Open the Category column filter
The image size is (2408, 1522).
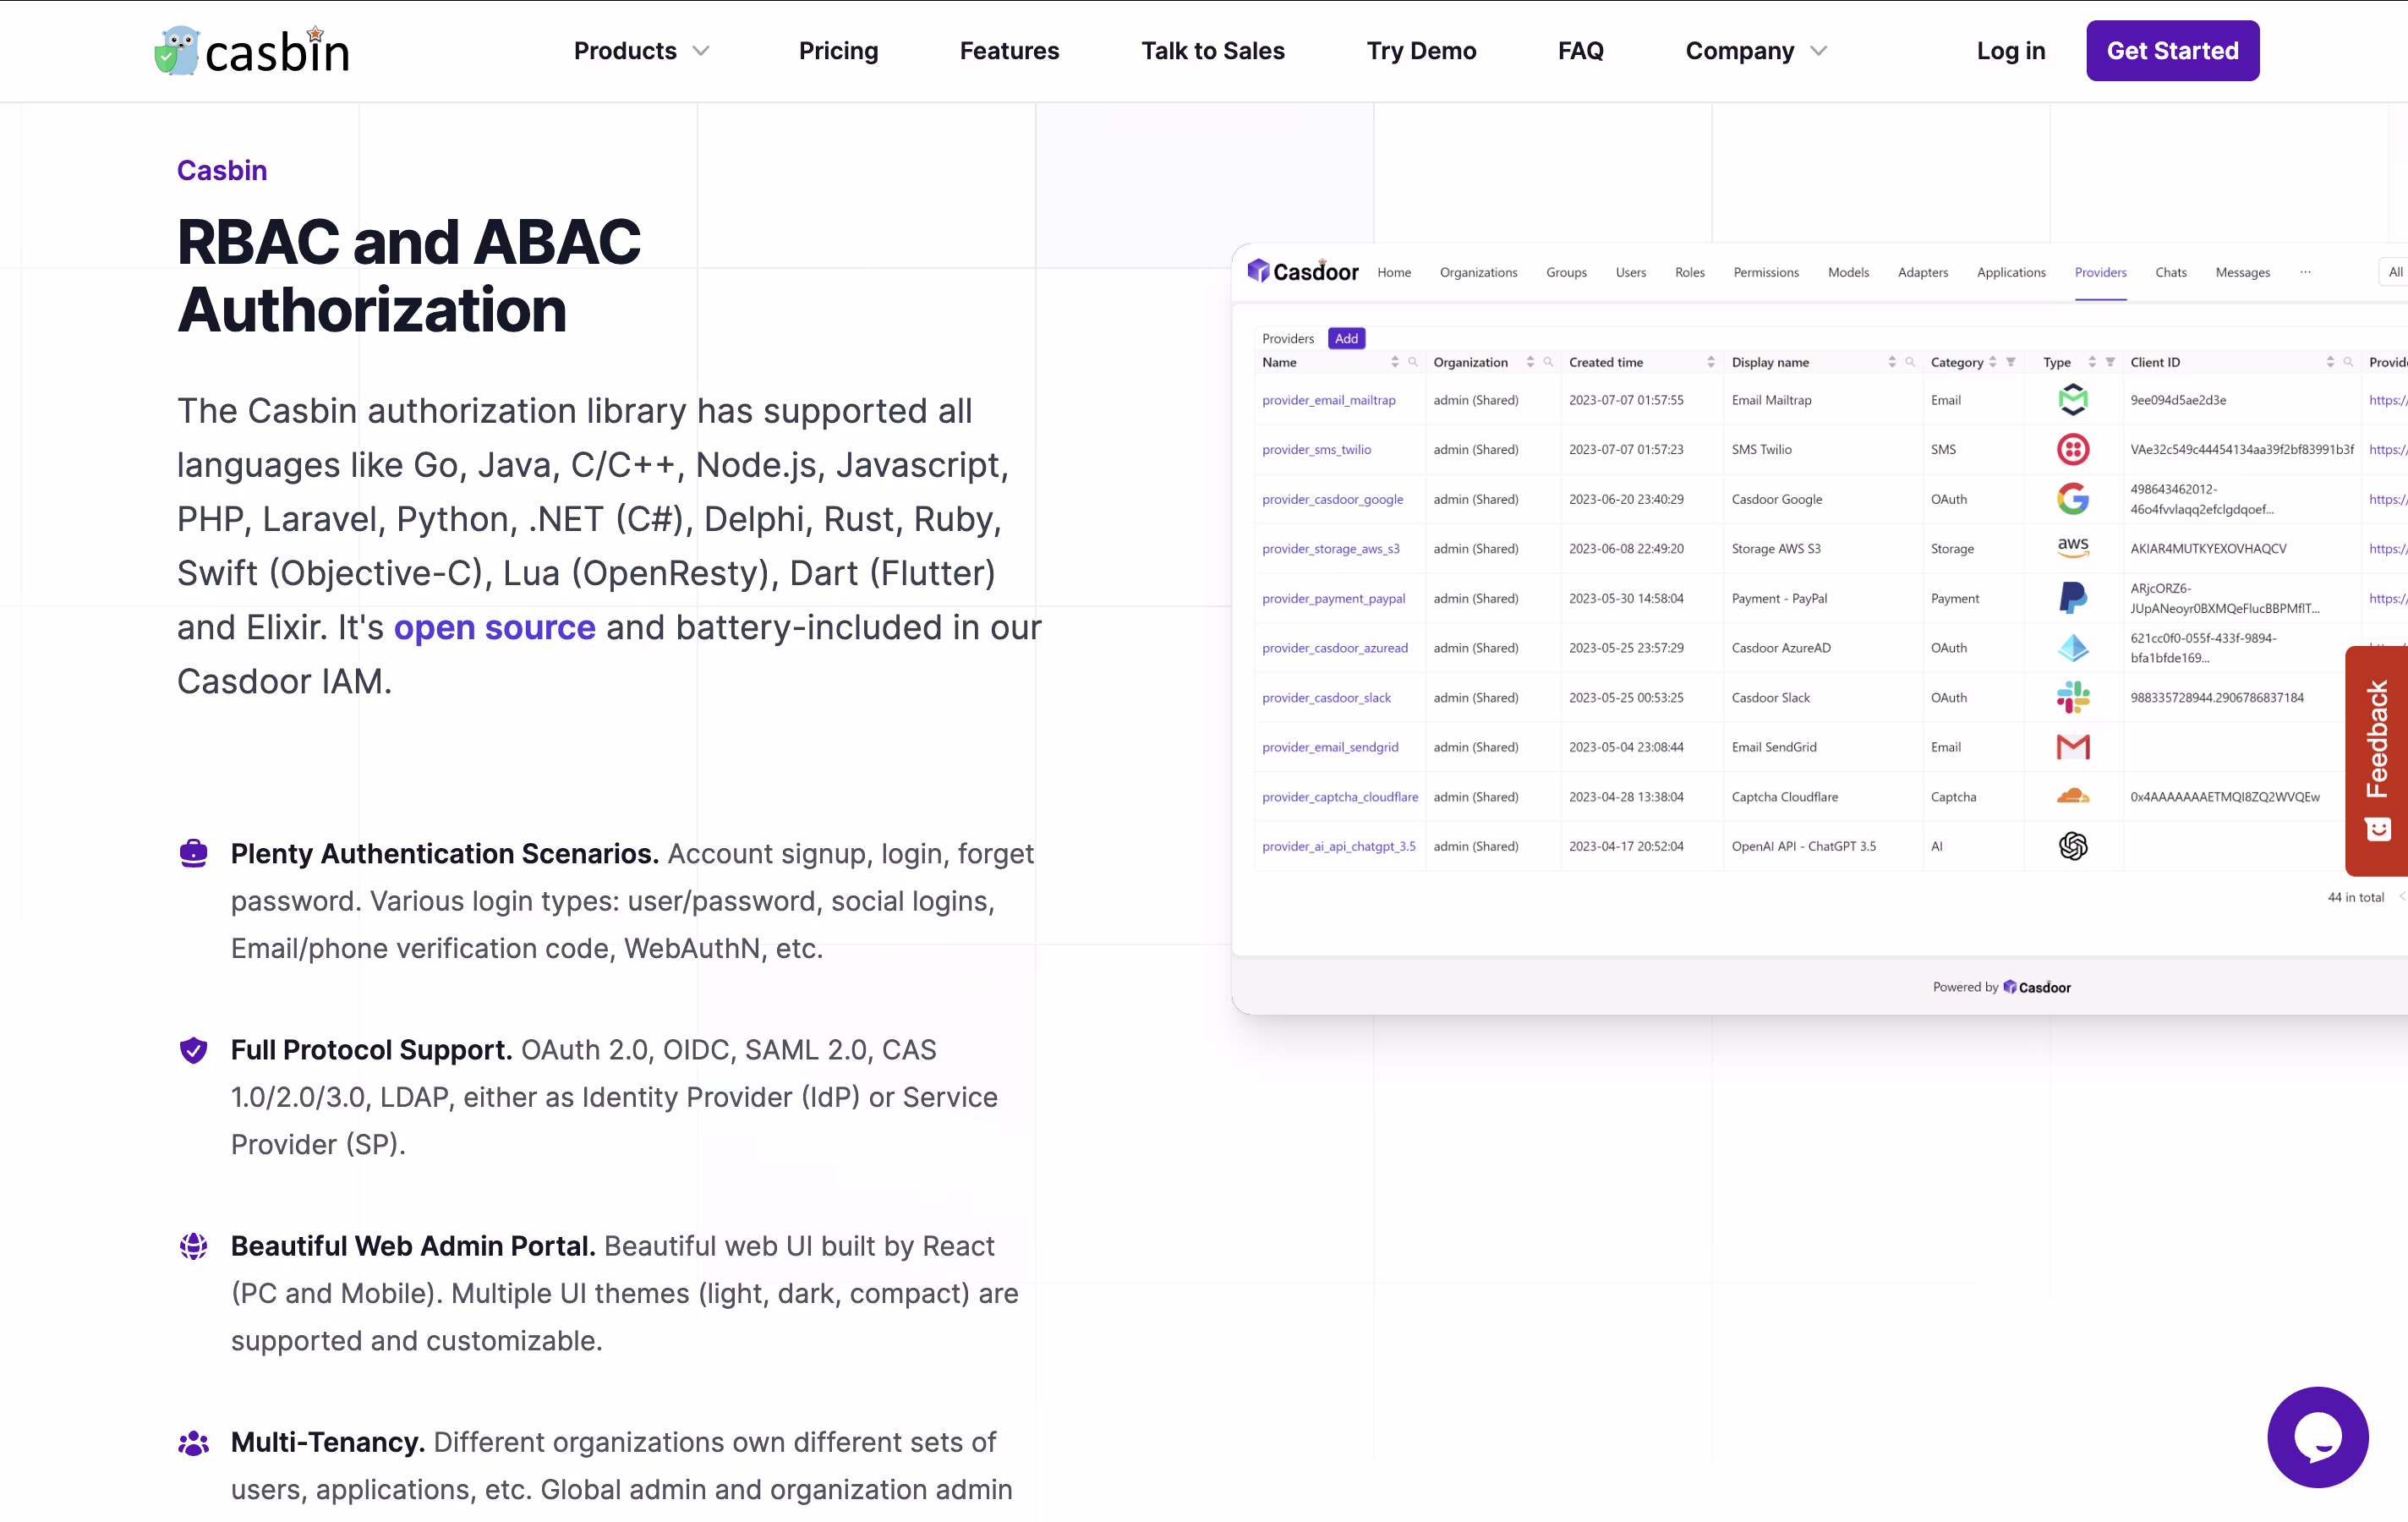(x=2010, y=362)
